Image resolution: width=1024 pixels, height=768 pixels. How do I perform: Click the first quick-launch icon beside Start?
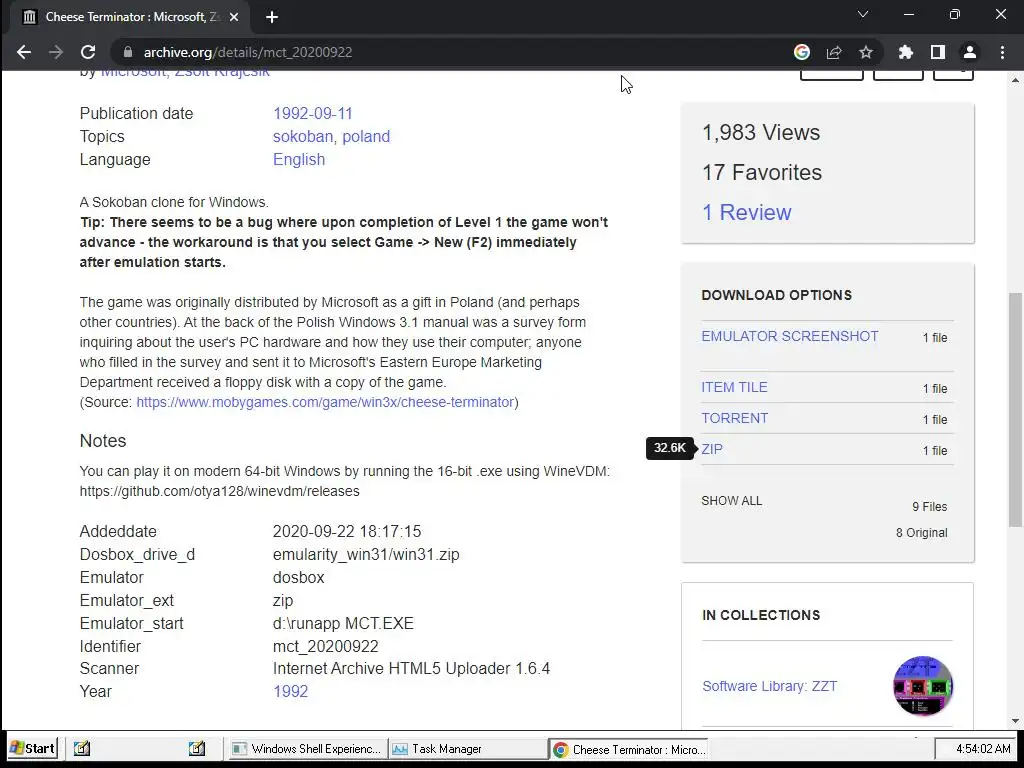pyautogui.click(x=82, y=748)
